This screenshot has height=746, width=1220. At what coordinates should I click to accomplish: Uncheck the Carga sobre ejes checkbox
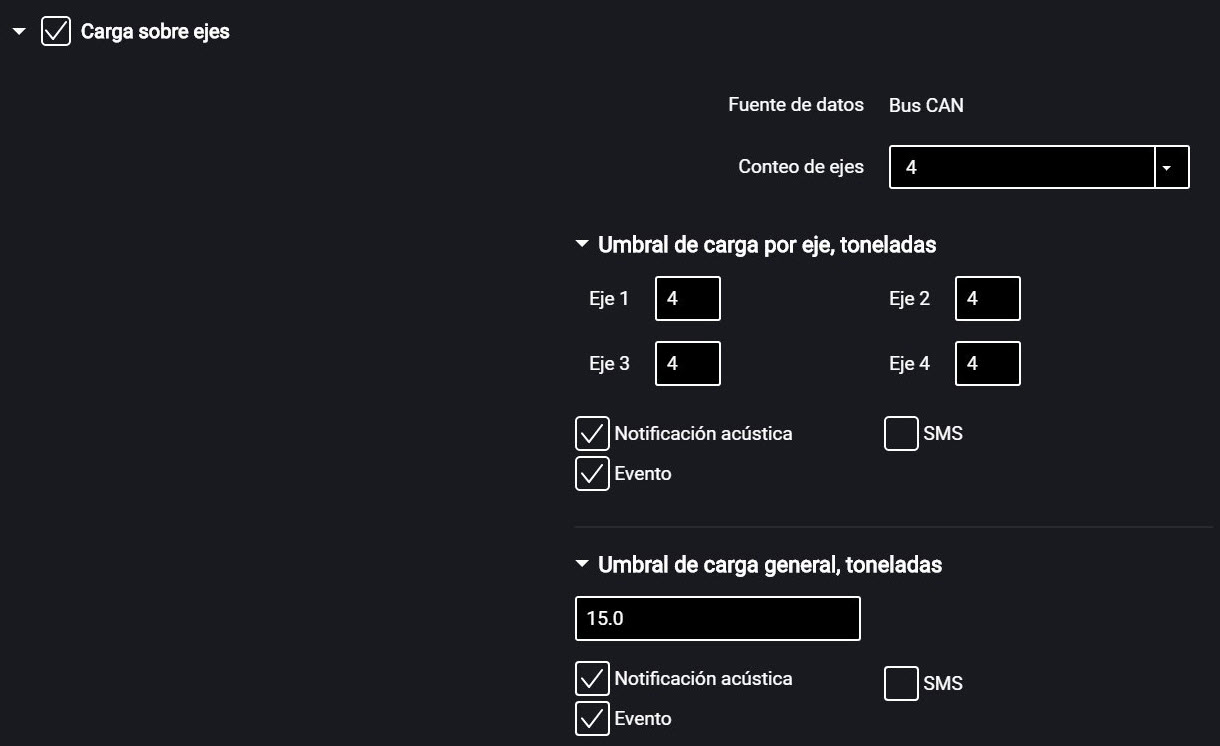(x=56, y=31)
